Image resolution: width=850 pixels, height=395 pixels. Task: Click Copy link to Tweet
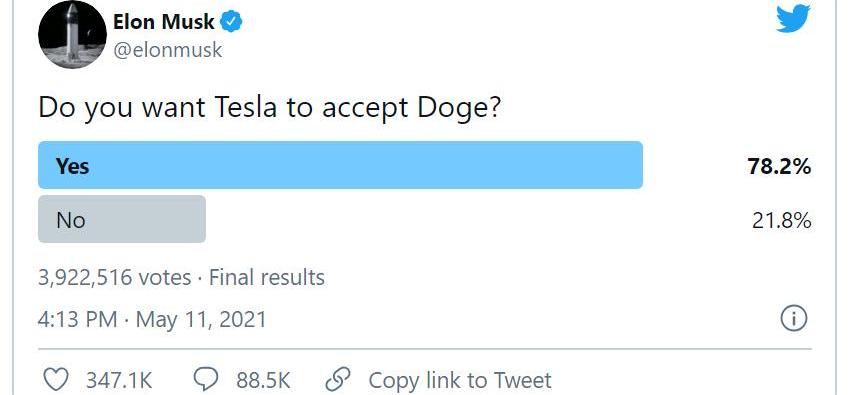tap(460, 380)
